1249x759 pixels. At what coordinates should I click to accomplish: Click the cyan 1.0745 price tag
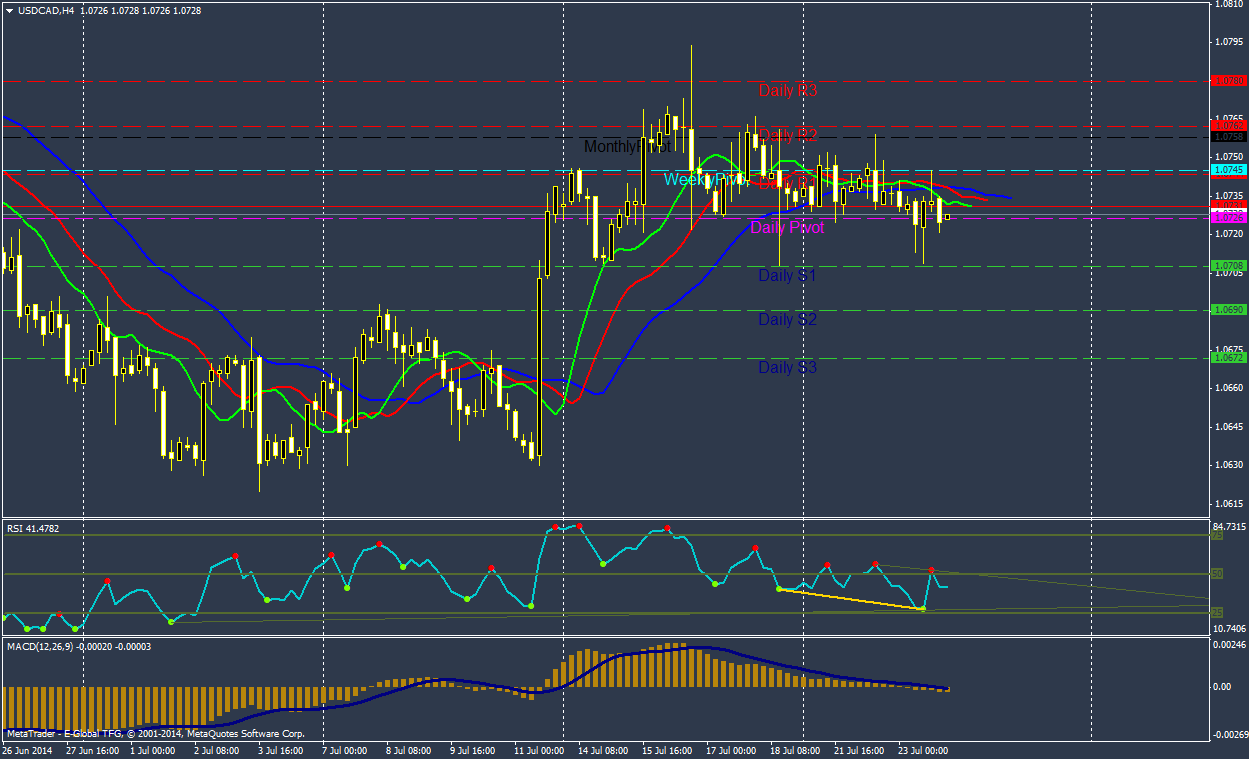(1227, 170)
